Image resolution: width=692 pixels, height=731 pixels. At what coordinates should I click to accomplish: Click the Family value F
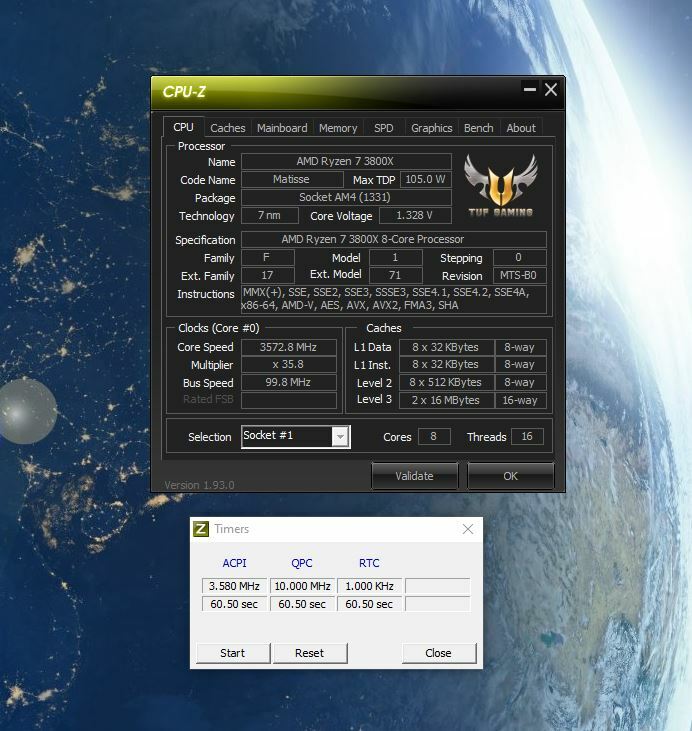267,257
